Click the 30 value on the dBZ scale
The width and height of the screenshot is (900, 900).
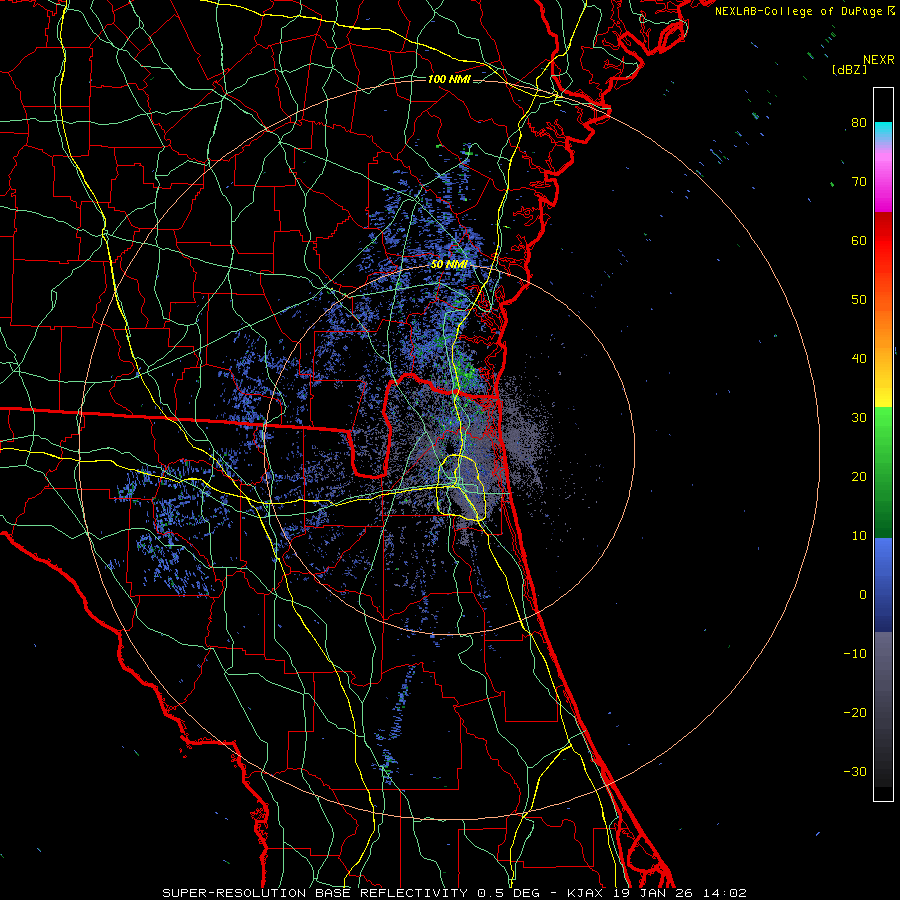click(859, 418)
